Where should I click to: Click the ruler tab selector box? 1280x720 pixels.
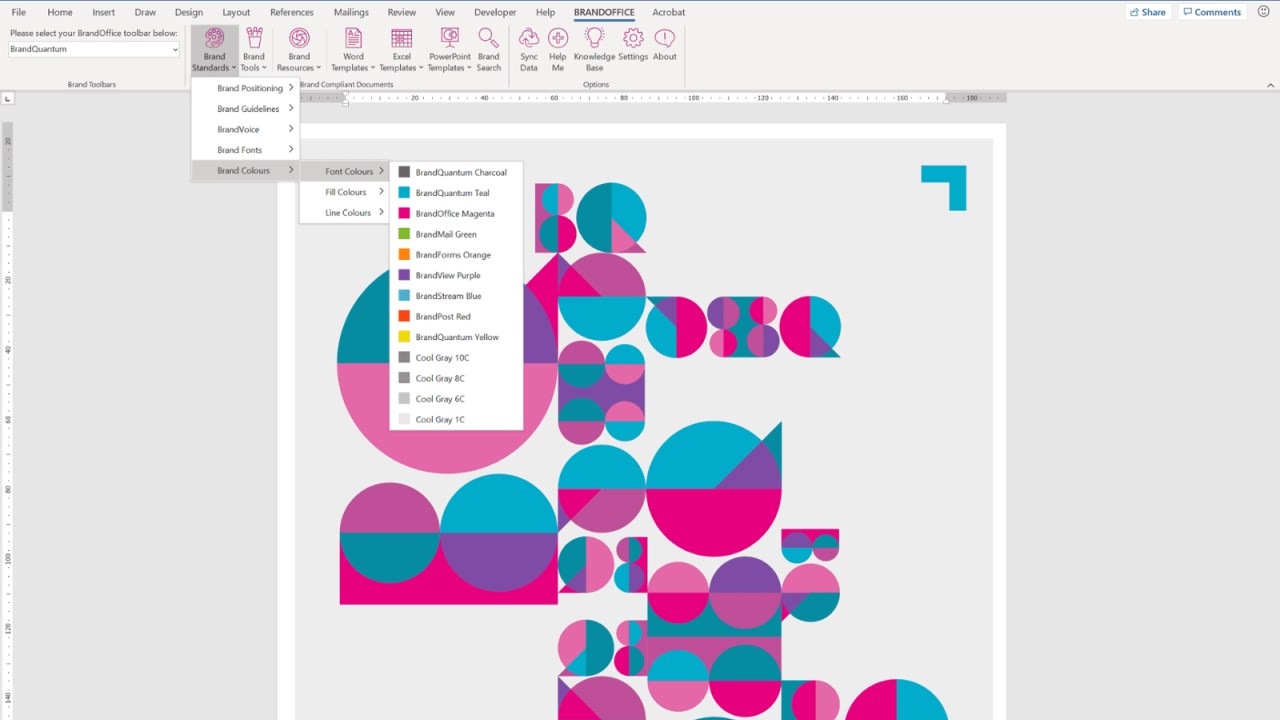click(x=8, y=98)
